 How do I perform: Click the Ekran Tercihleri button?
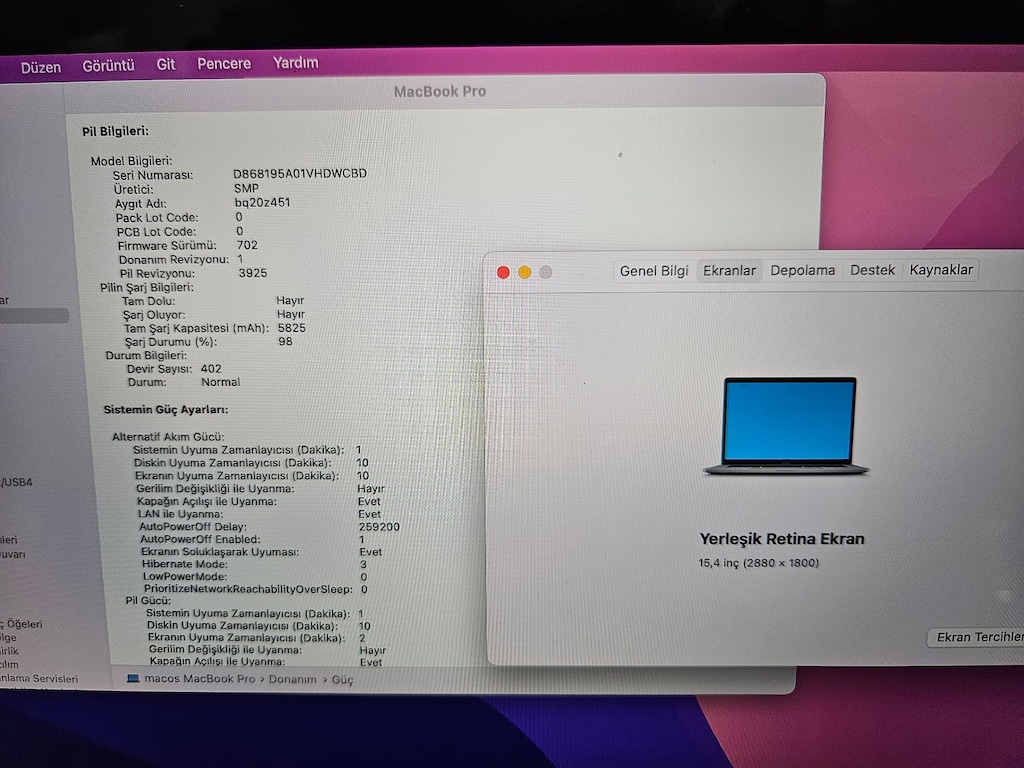tap(978, 637)
